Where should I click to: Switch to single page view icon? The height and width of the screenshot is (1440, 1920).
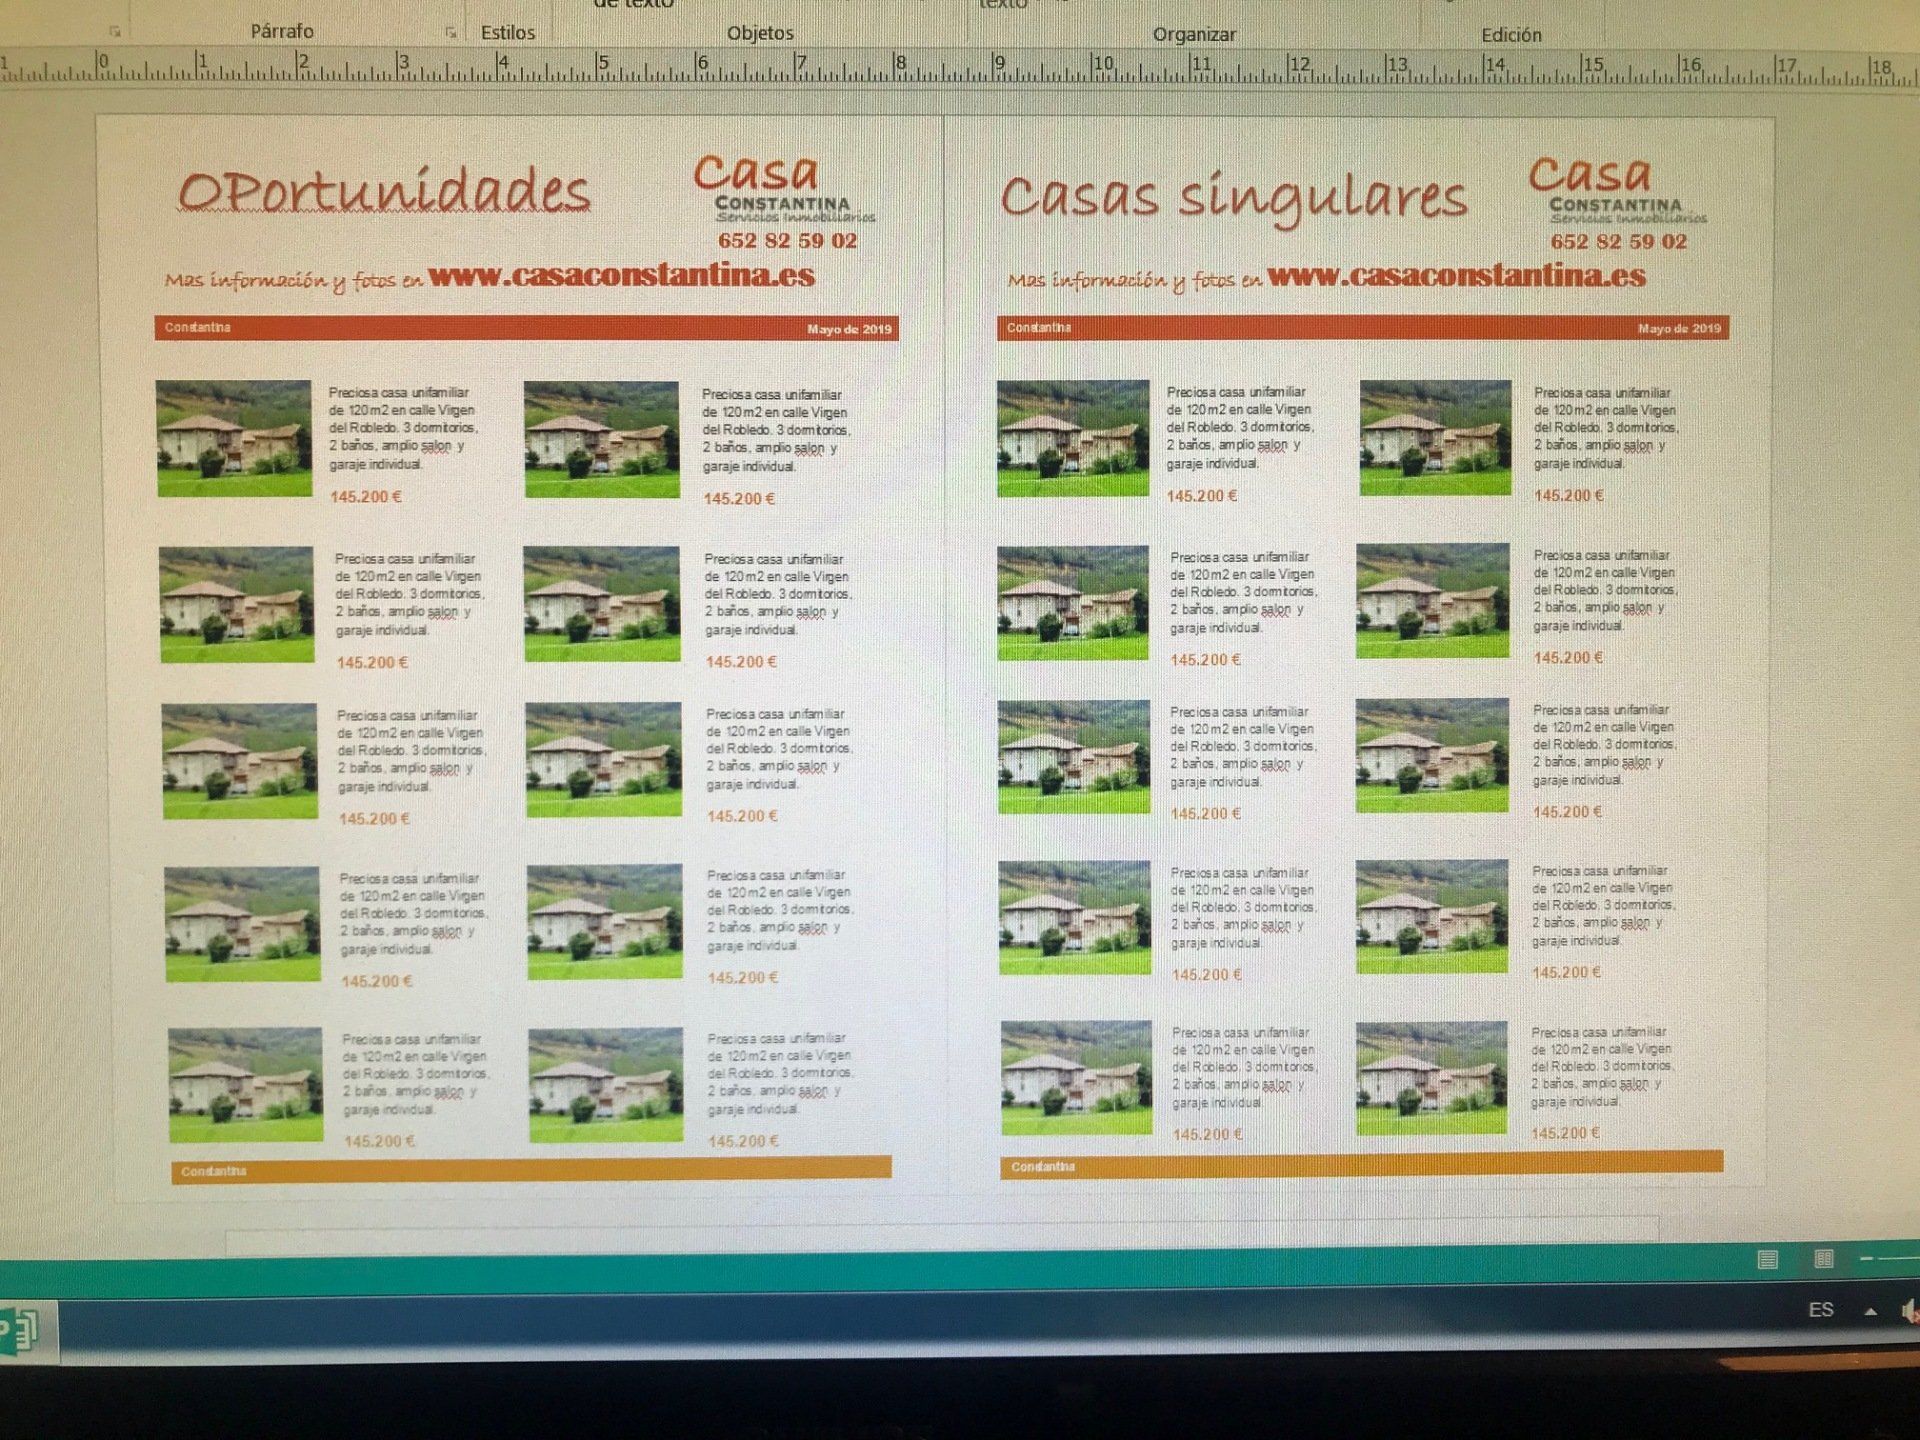[1767, 1259]
